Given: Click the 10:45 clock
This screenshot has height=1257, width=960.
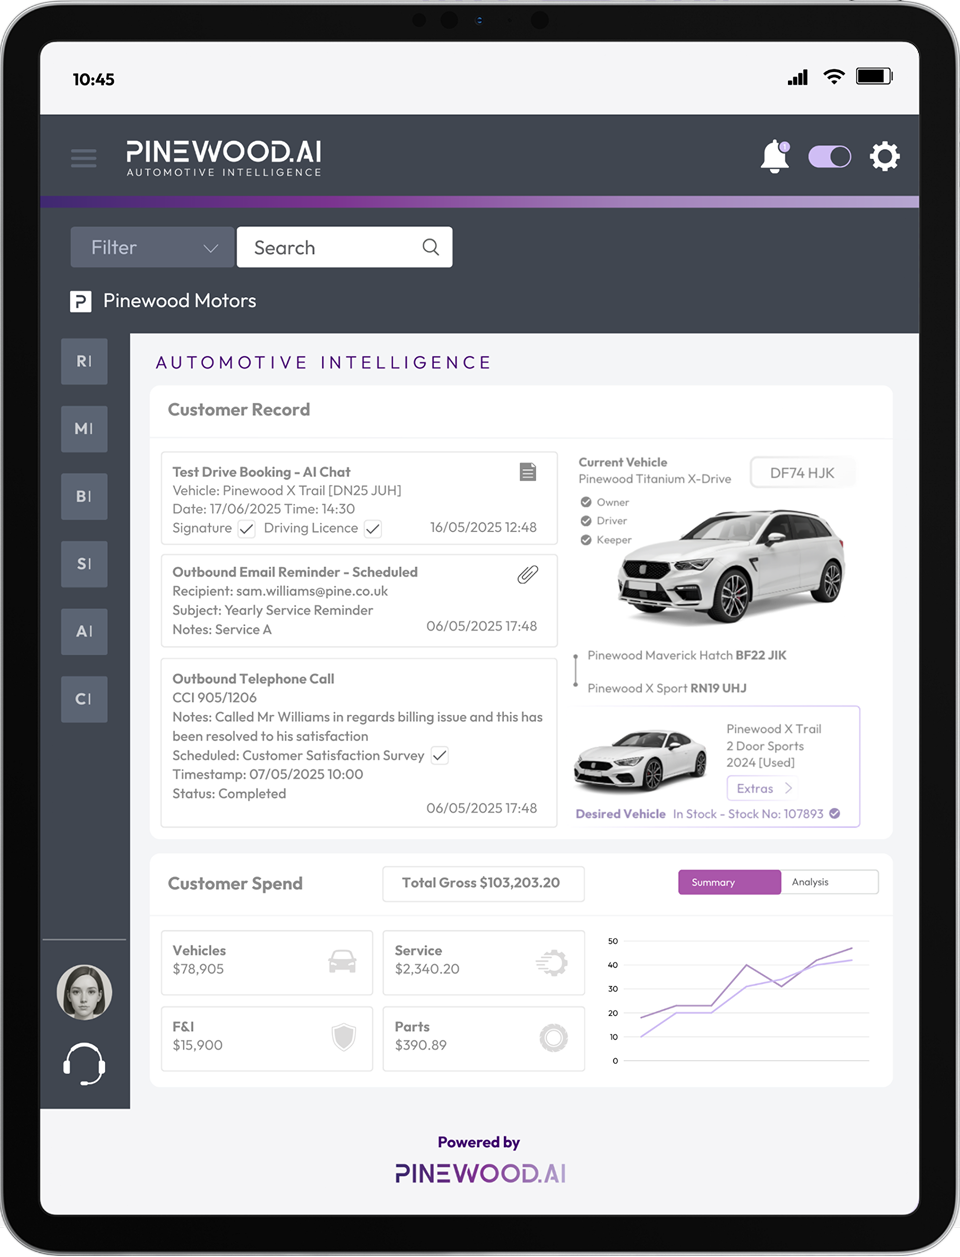Looking at the screenshot, I should click(x=94, y=79).
